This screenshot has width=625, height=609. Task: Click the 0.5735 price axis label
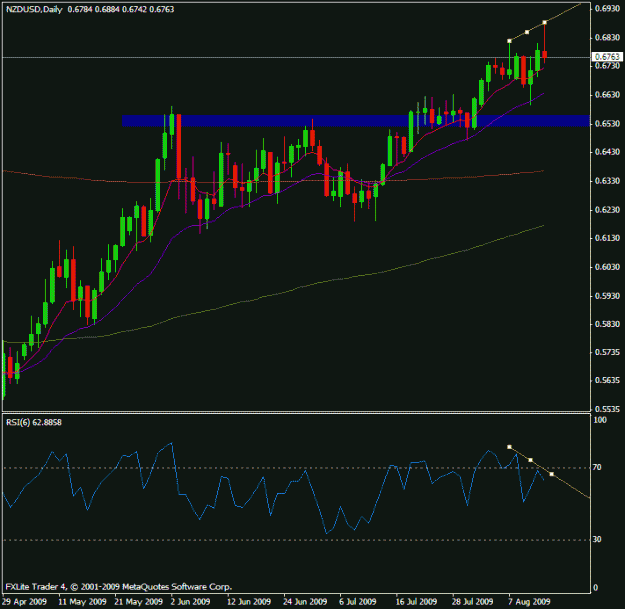point(607,352)
